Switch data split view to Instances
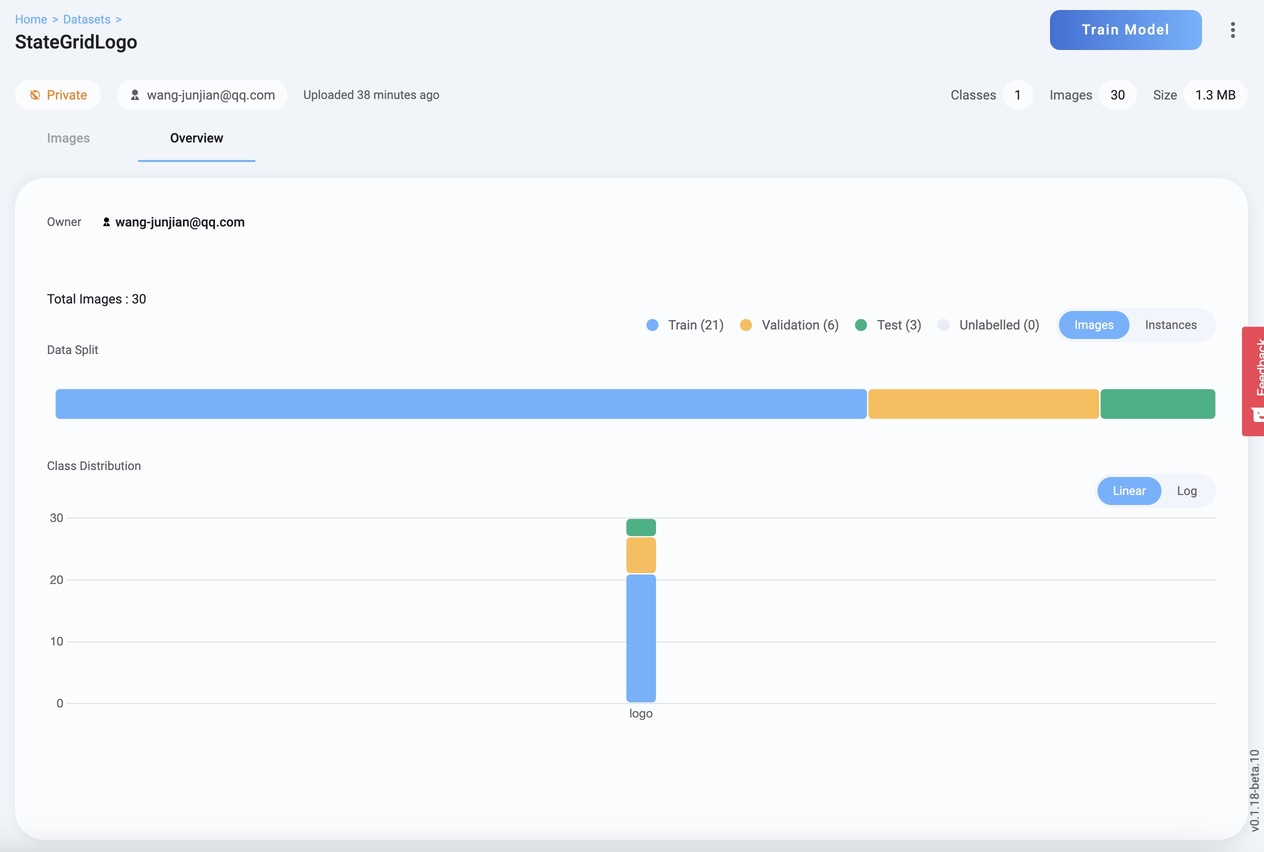The image size is (1264, 852). 1170,325
